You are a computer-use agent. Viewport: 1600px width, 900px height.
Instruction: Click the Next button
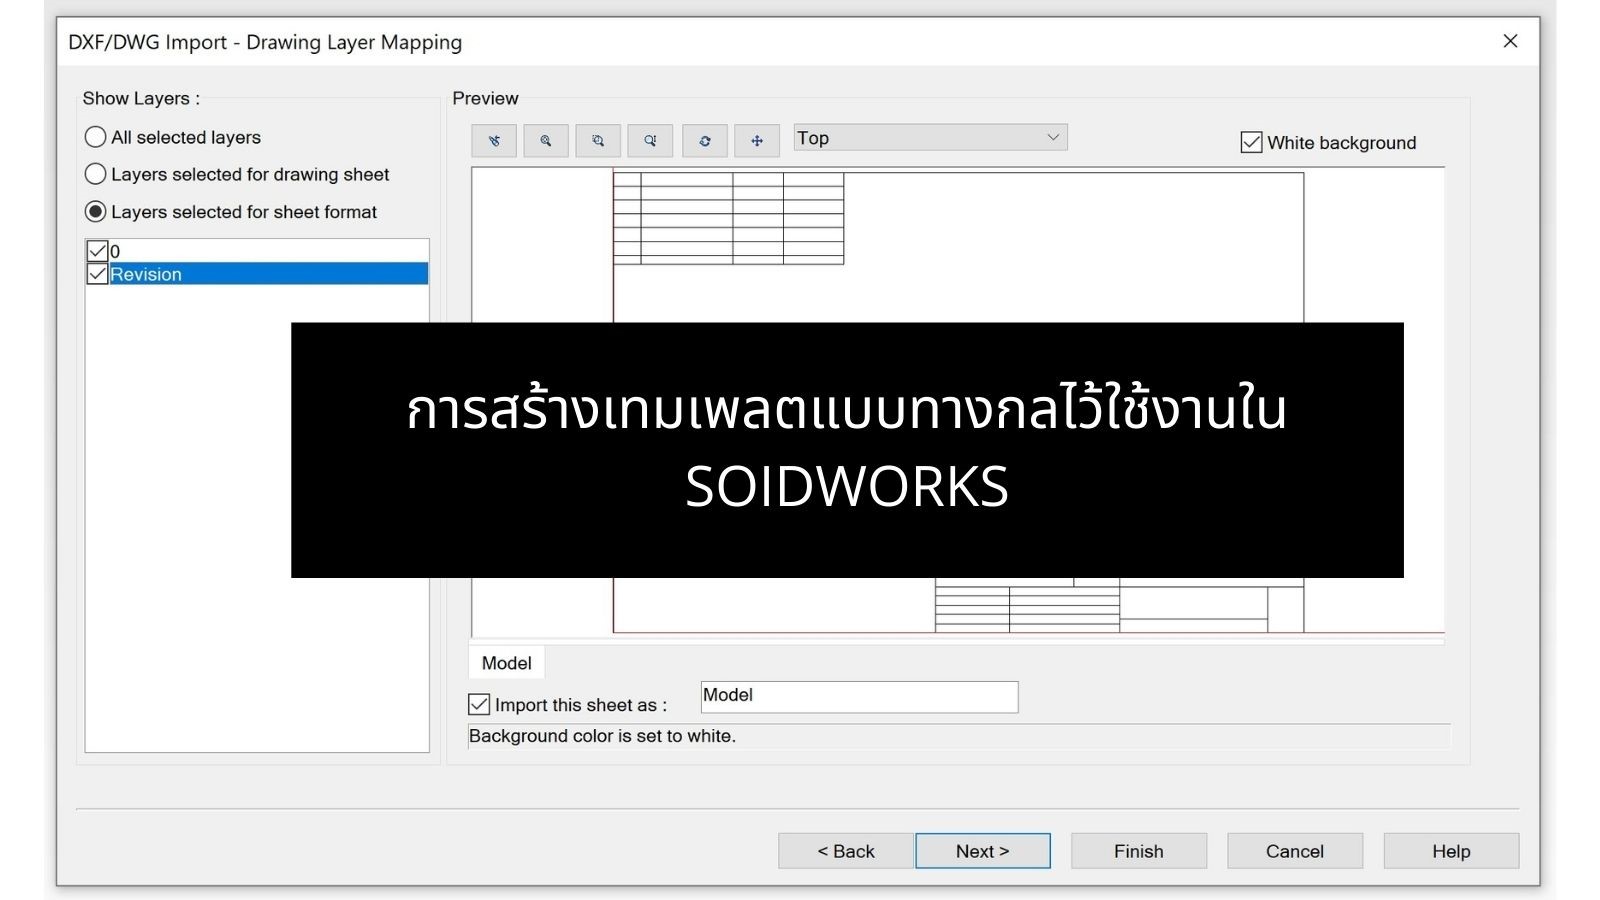pos(983,851)
